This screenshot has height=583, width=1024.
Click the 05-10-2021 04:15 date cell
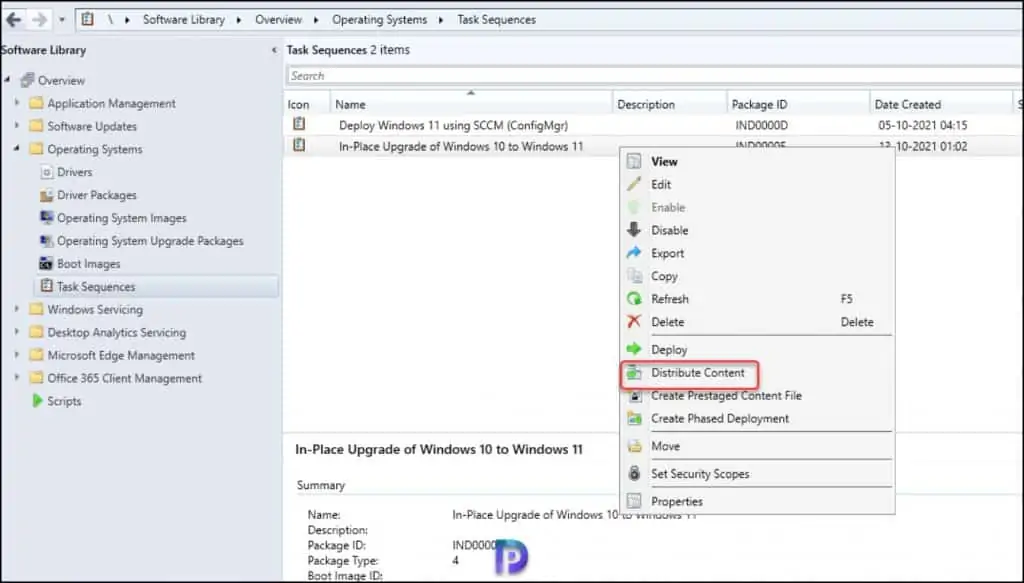[922, 125]
